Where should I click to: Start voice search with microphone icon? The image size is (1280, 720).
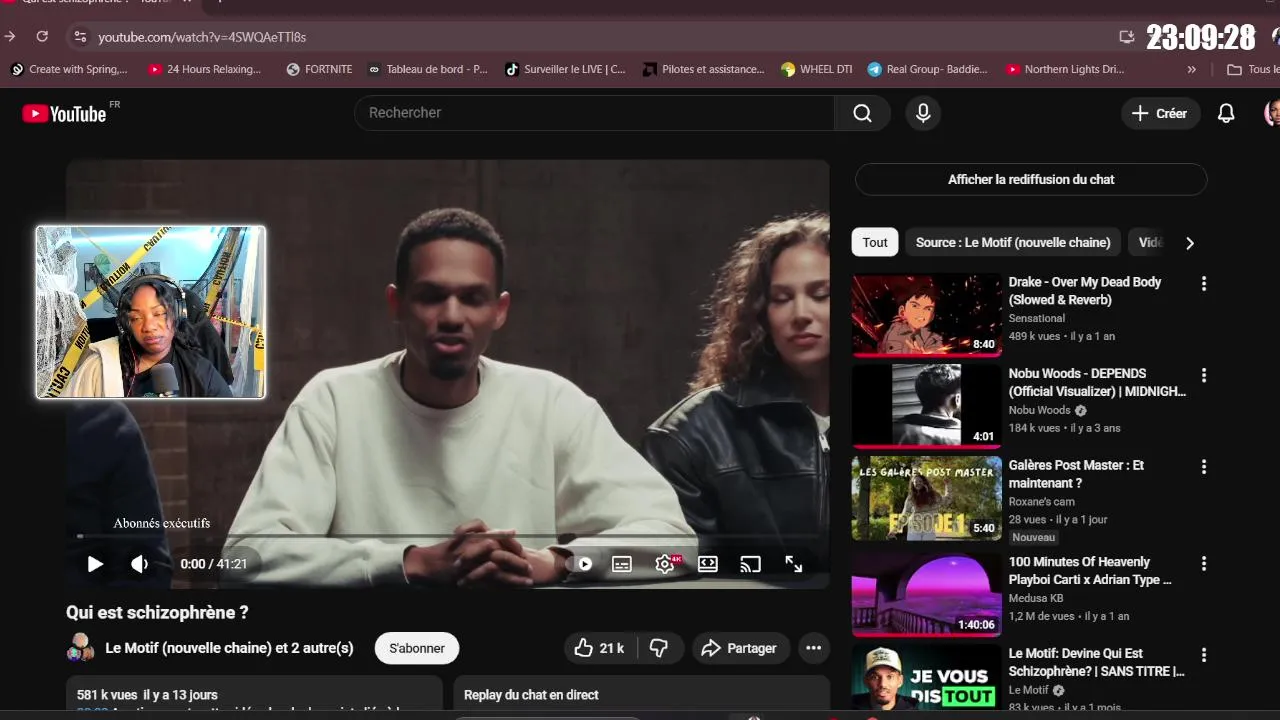tap(923, 113)
